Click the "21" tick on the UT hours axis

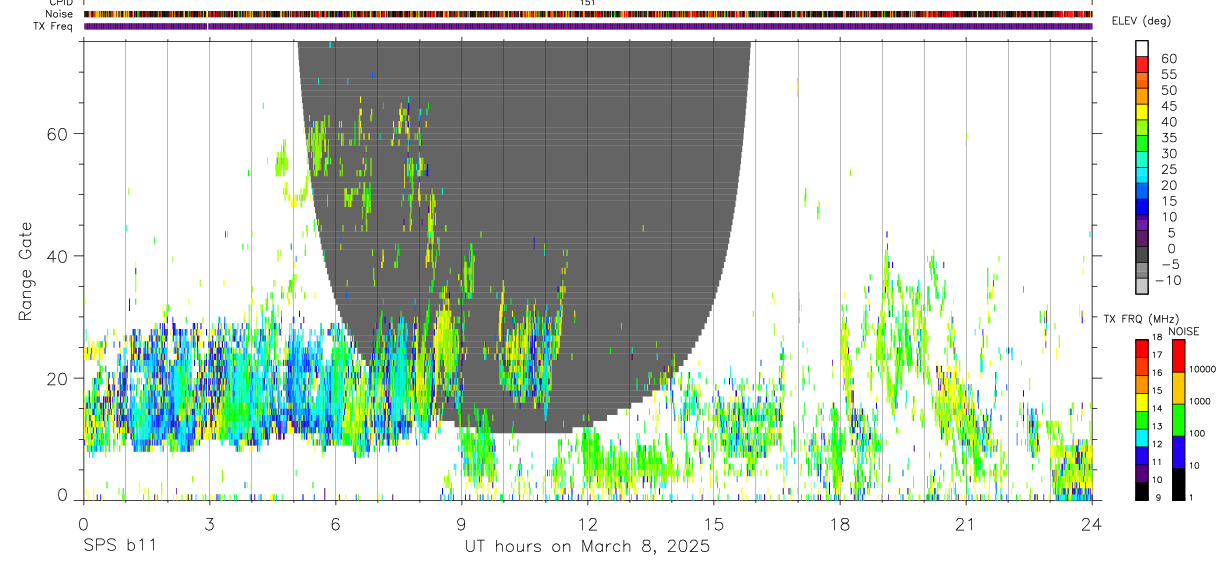click(966, 524)
